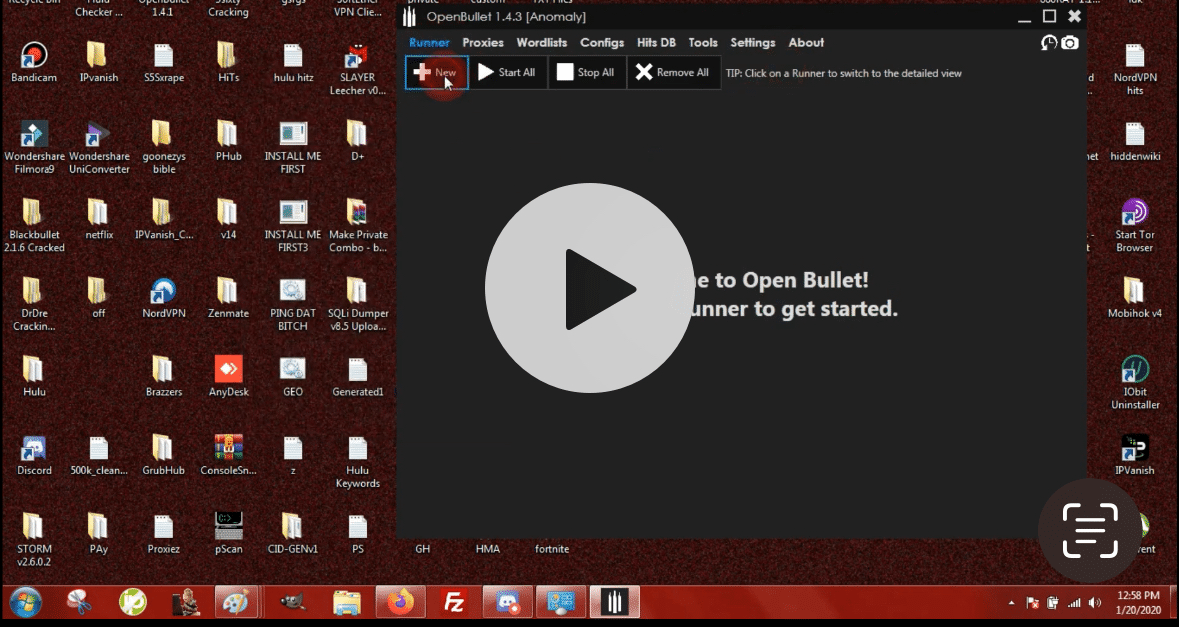Click the OpenBullet 1.4.3 title bar text
Screen dimensions: 1179x627
click(506, 17)
